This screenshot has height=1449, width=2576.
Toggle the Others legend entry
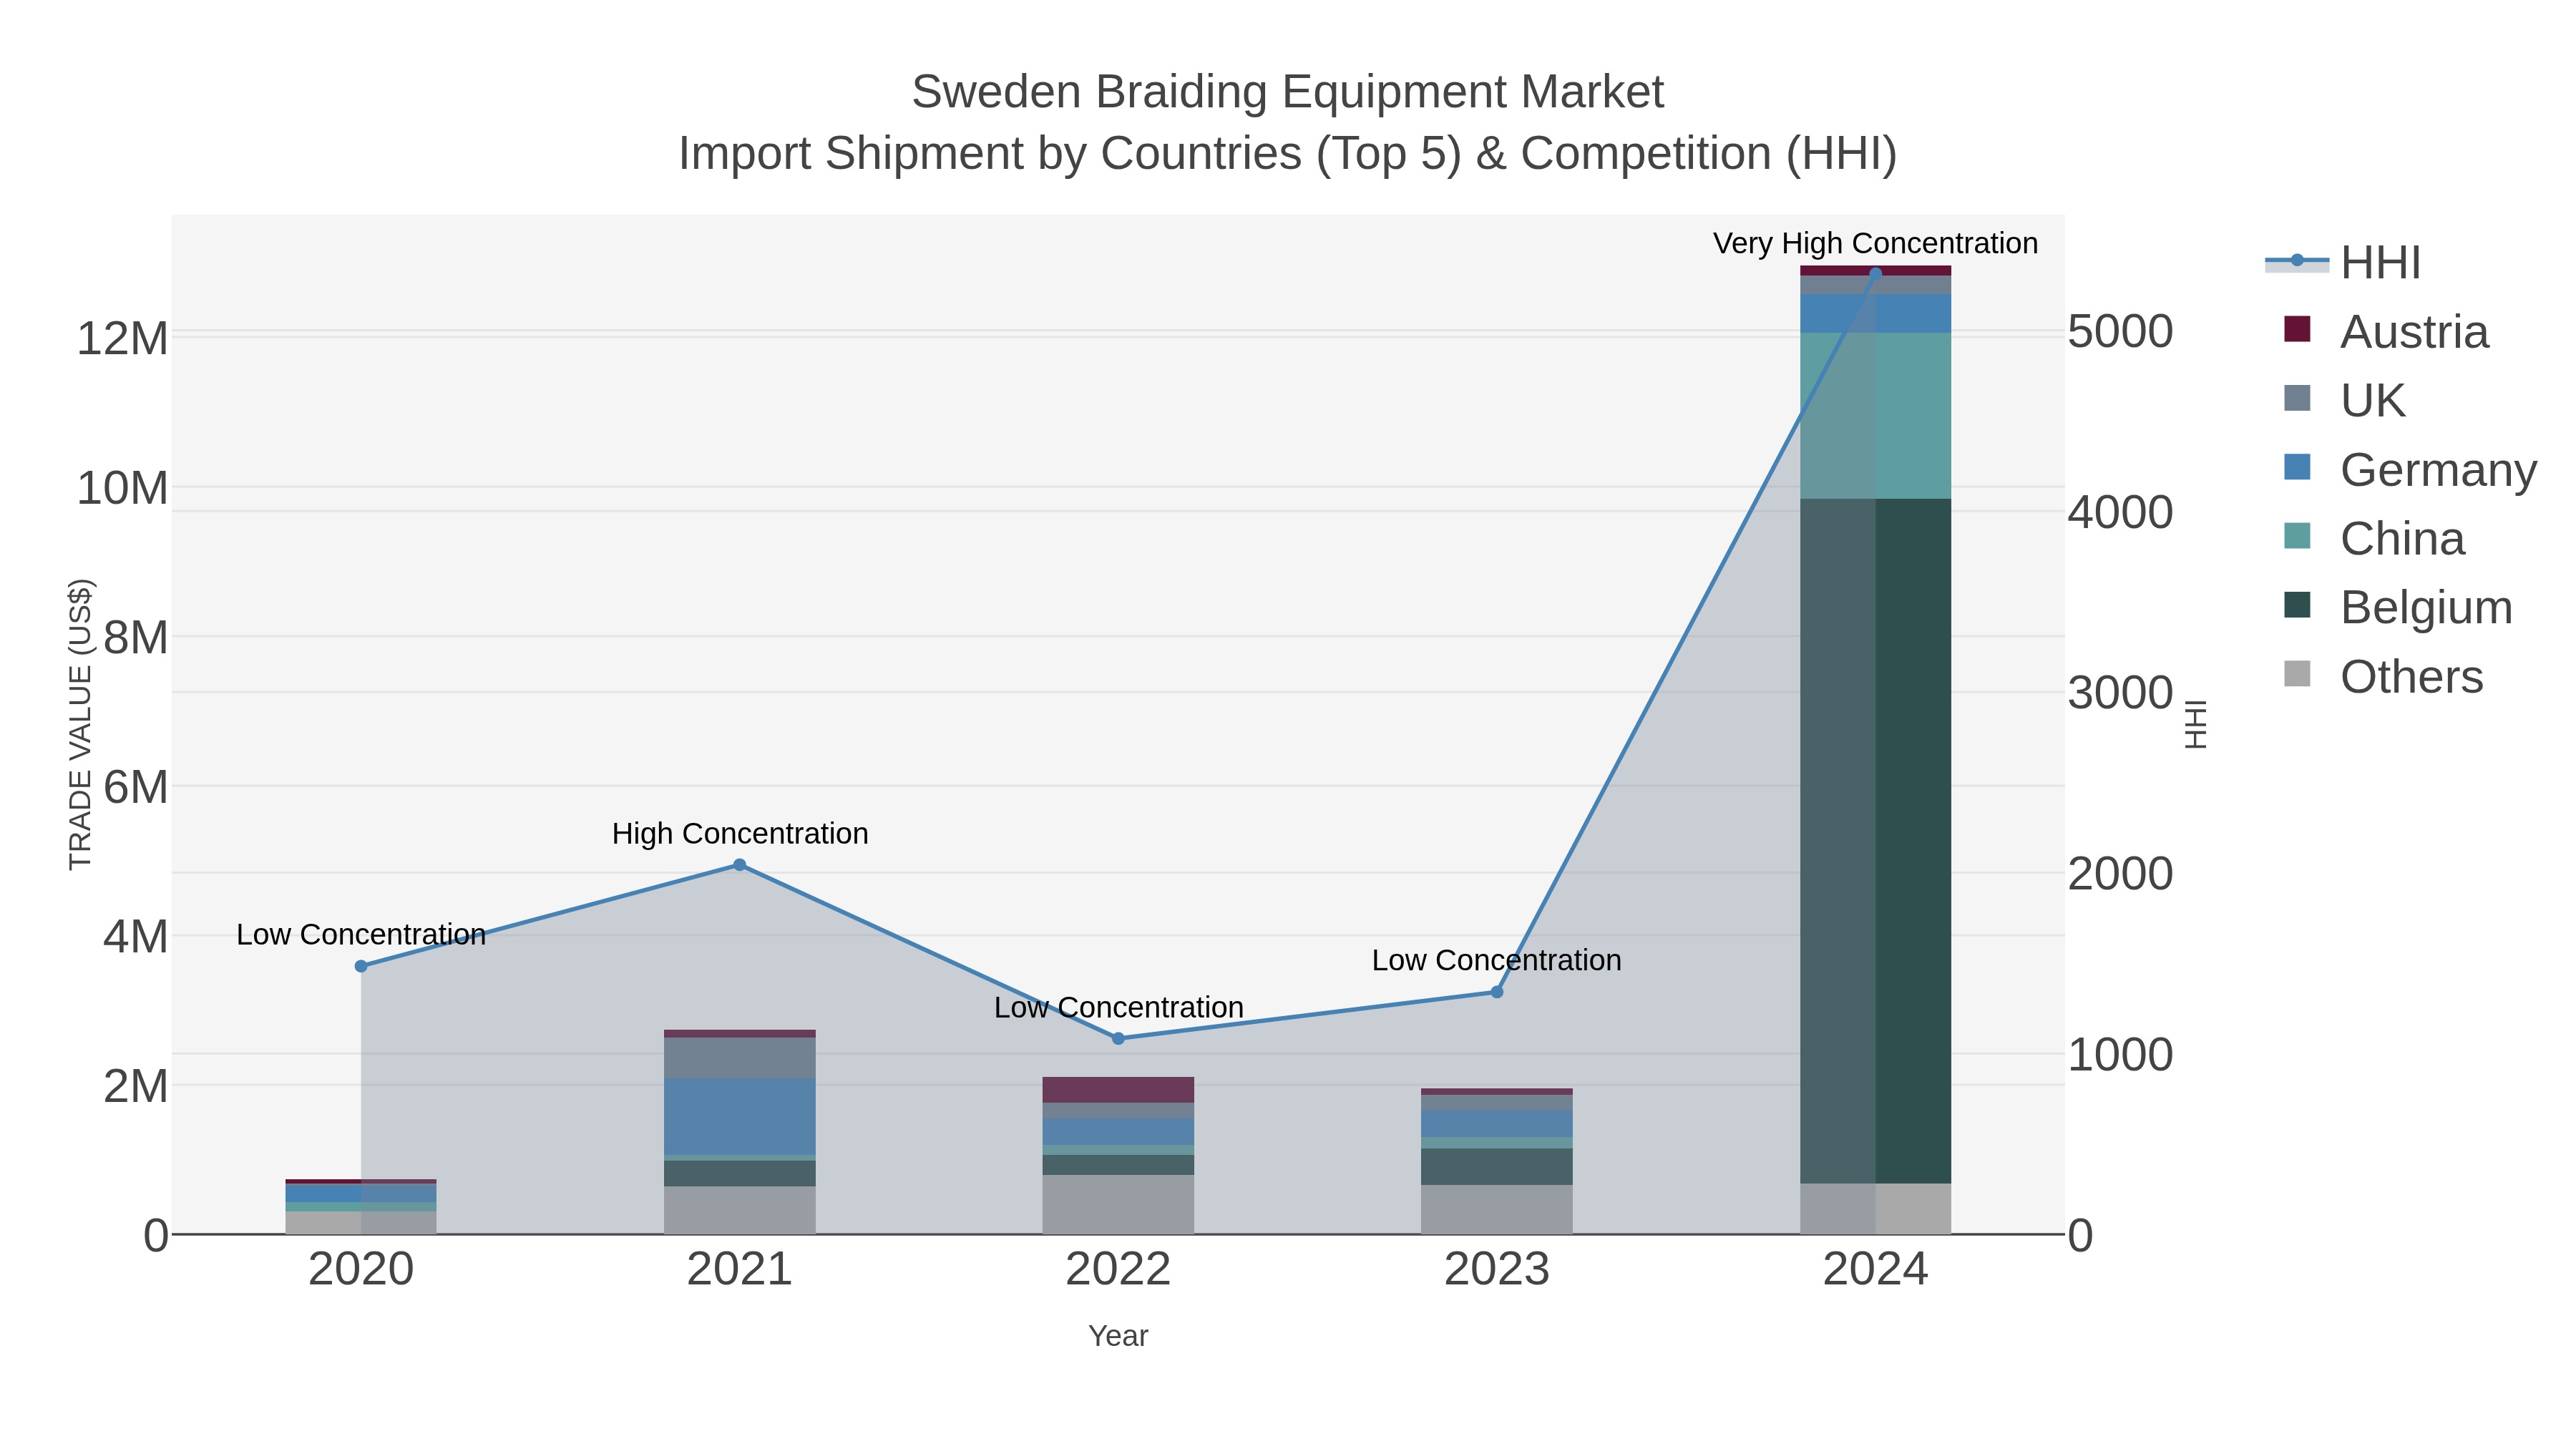click(2383, 676)
